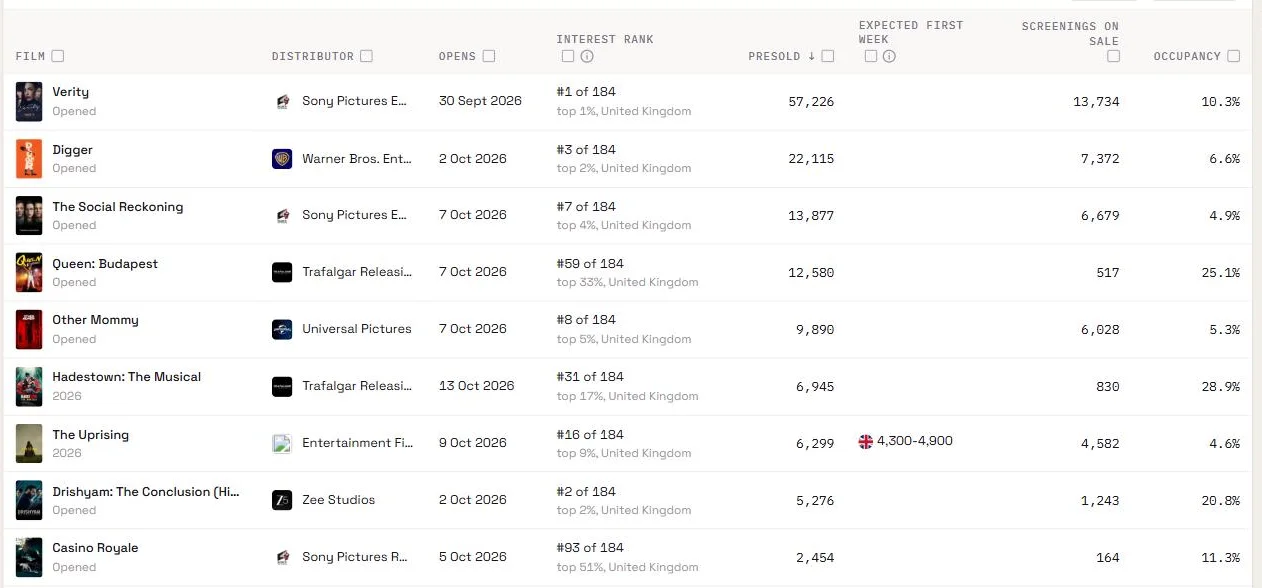Select the Drishyam: The Conclusion row title

tap(146, 492)
